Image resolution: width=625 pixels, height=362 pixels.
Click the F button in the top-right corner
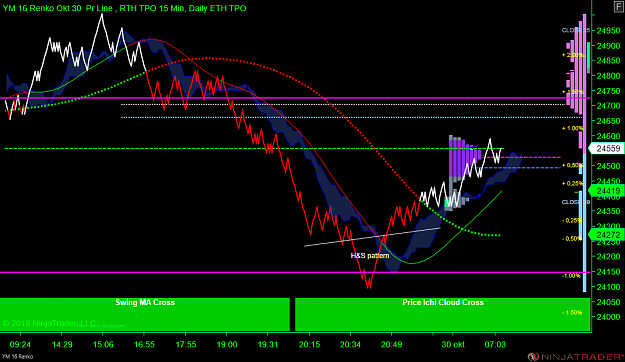click(619, 7)
